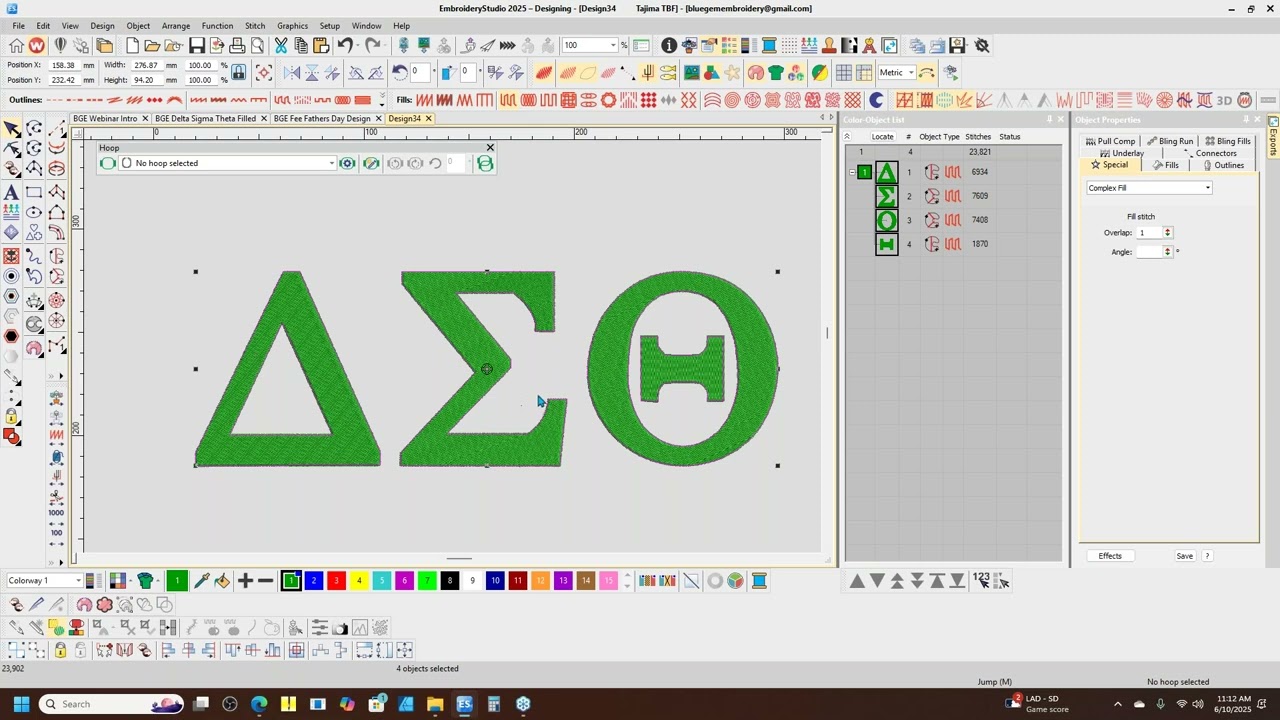The width and height of the screenshot is (1280, 720).
Task: Open the Arrange menu
Action: click(176, 26)
